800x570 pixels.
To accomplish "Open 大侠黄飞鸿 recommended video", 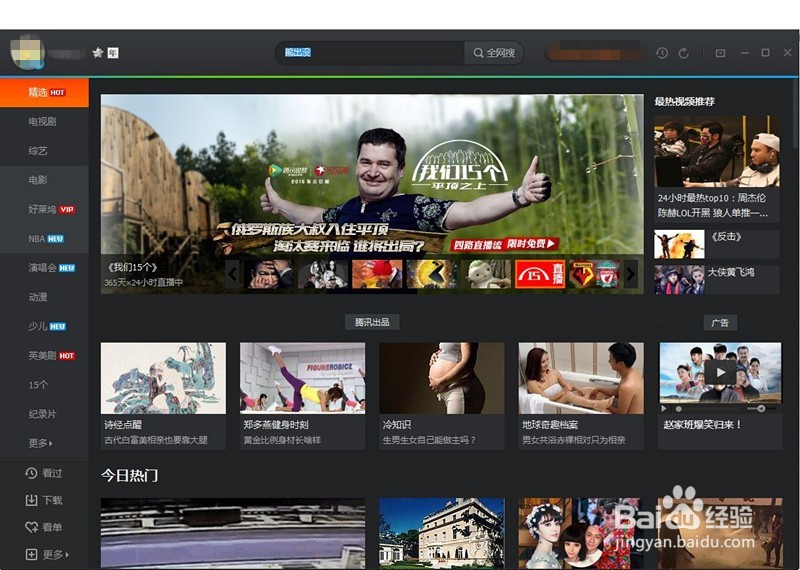I will tap(716, 279).
